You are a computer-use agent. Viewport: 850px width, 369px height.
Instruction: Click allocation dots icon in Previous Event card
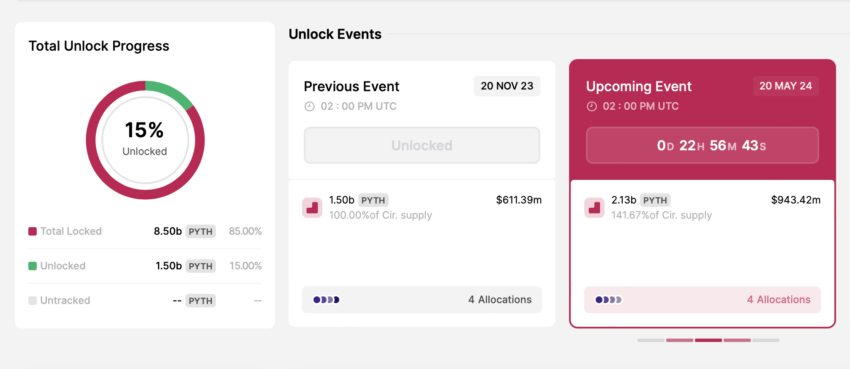pyautogui.click(x=326, y=300)
